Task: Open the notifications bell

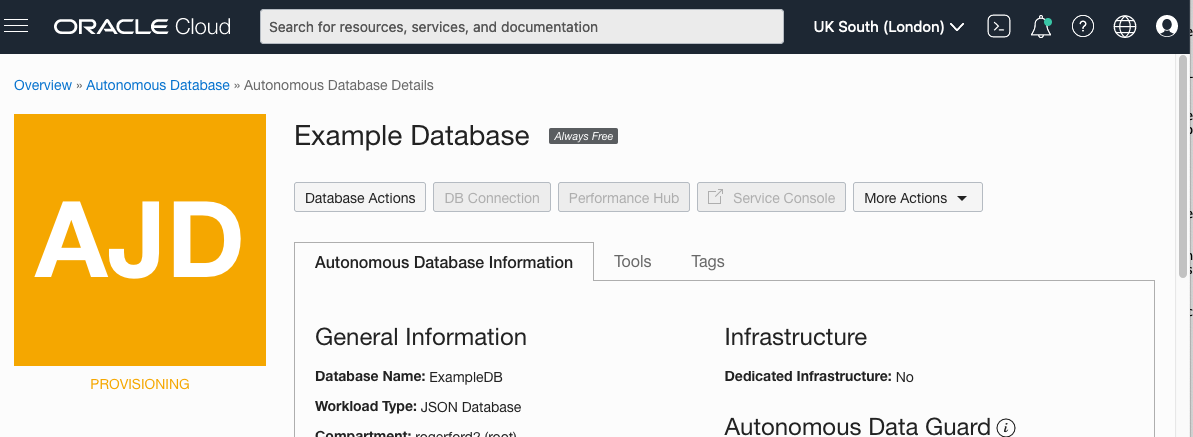Action: point(1041,27)
